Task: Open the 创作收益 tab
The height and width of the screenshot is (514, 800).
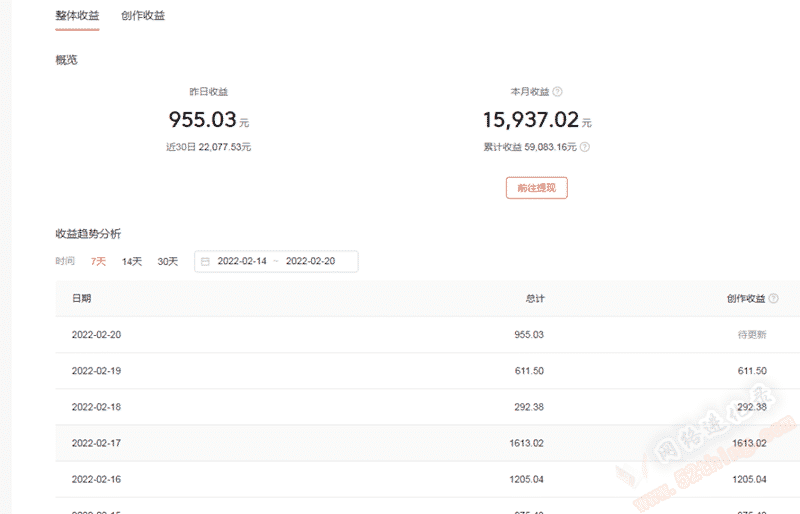Action: (x=143, y=16)
